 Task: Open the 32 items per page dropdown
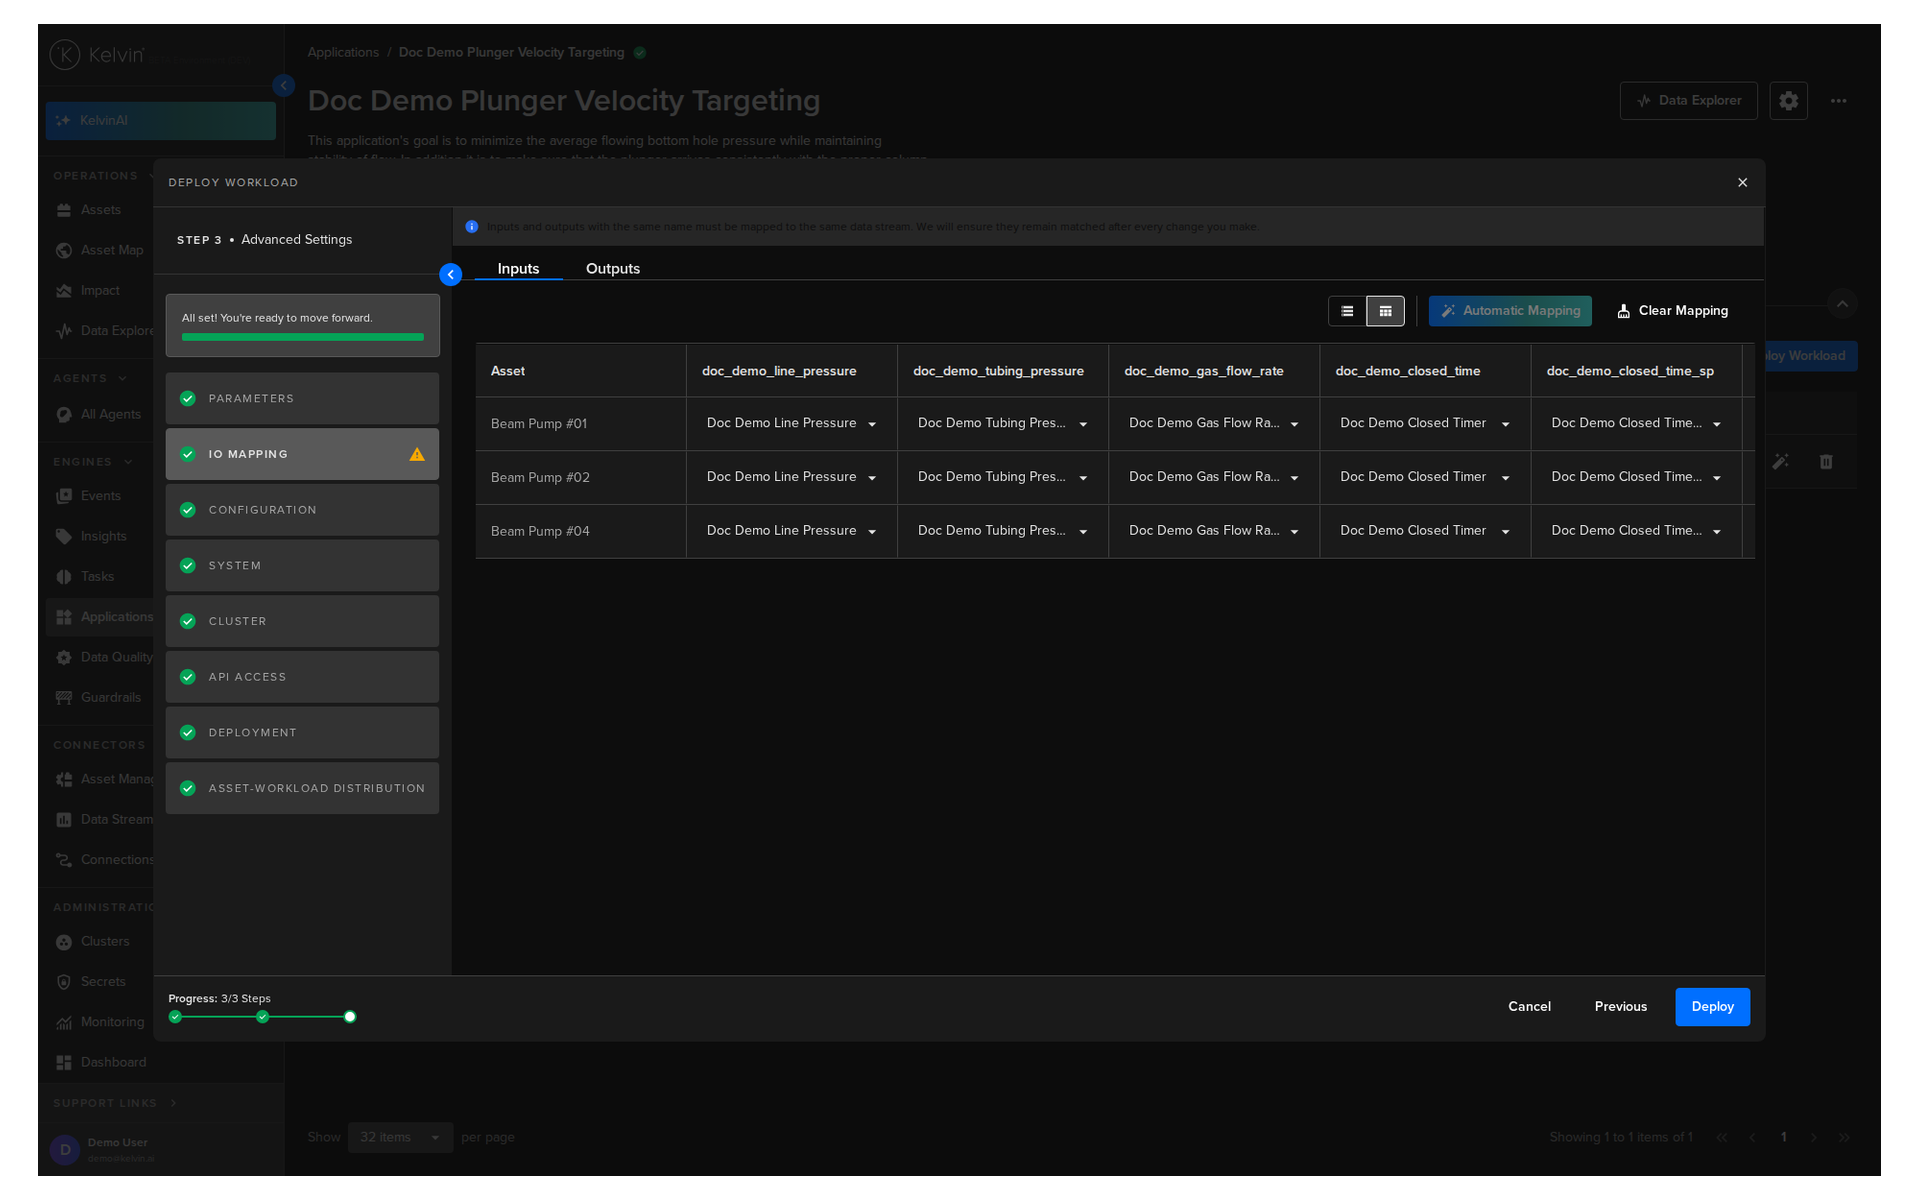(400, 1137)
